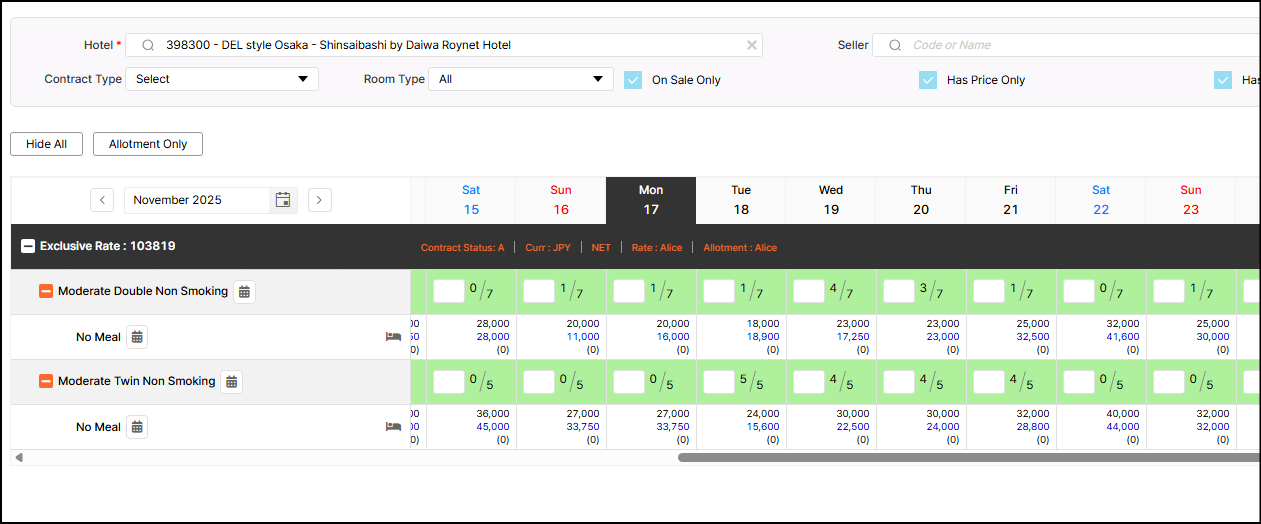Viewport: 1261px width, 524px height.
Task: Collapse the Exclusive Rate 103819 section
Action: [x=28, y=246]
